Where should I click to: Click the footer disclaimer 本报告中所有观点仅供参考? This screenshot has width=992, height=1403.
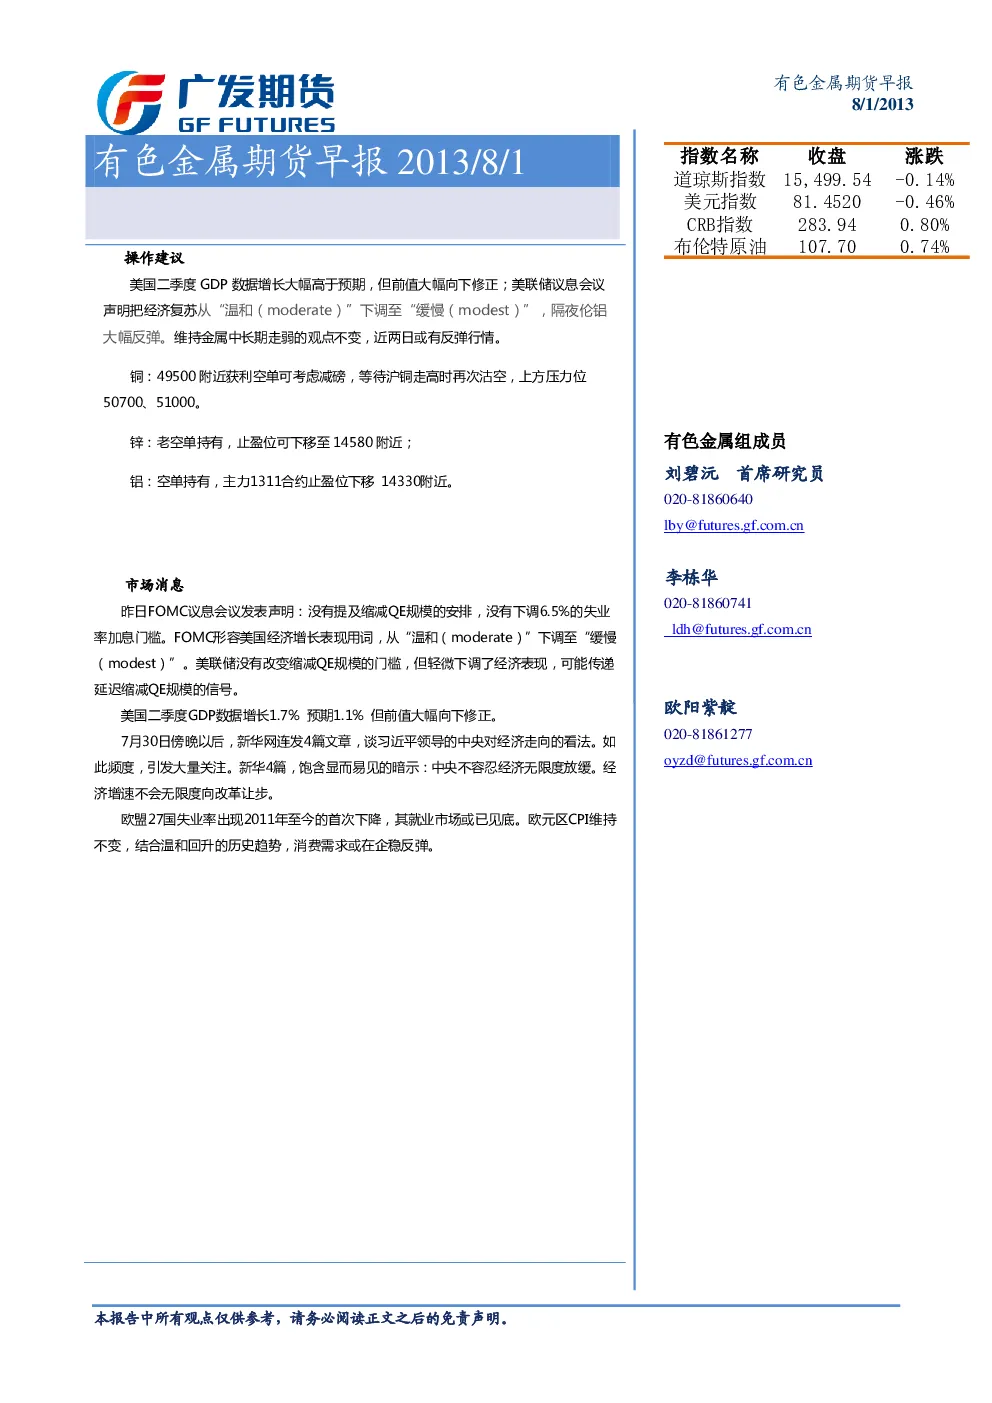point(304,1319)
